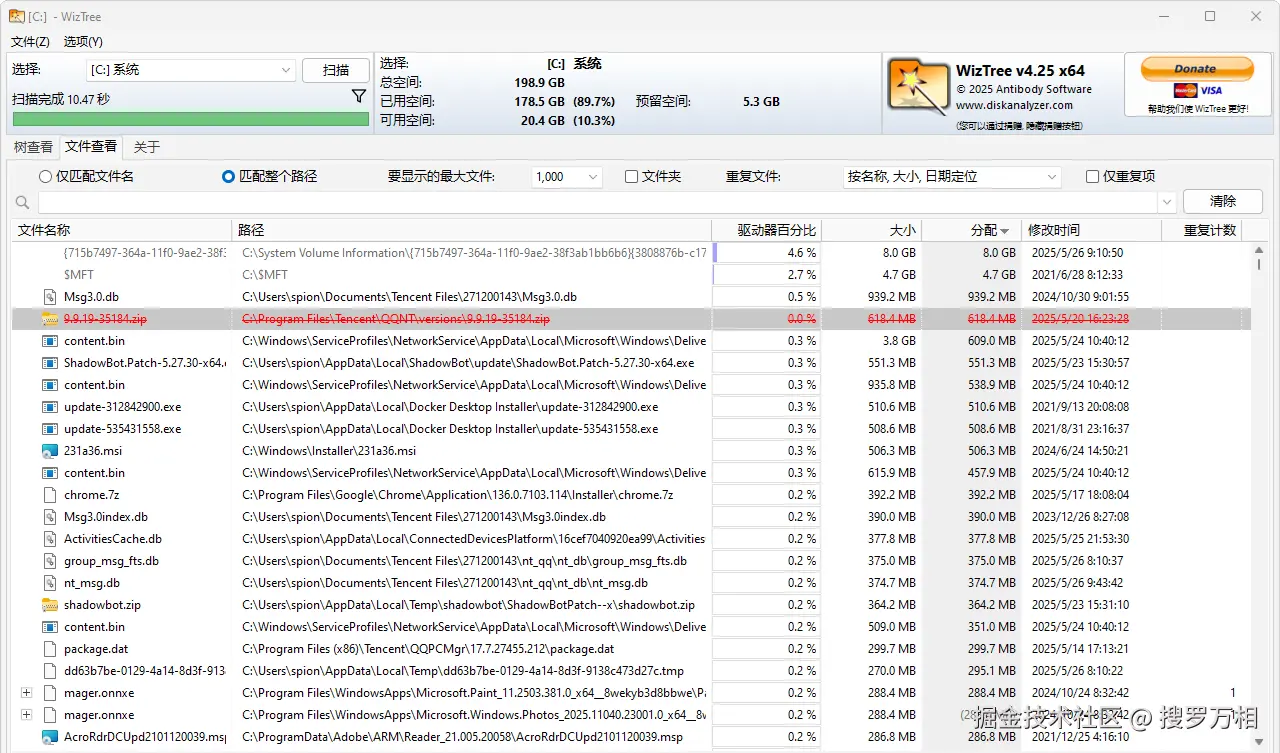Open the max files 1,000 dropdown
The height and width of the screenshot is (753, 1280).
pyautogui.click(x=566, y=176)
